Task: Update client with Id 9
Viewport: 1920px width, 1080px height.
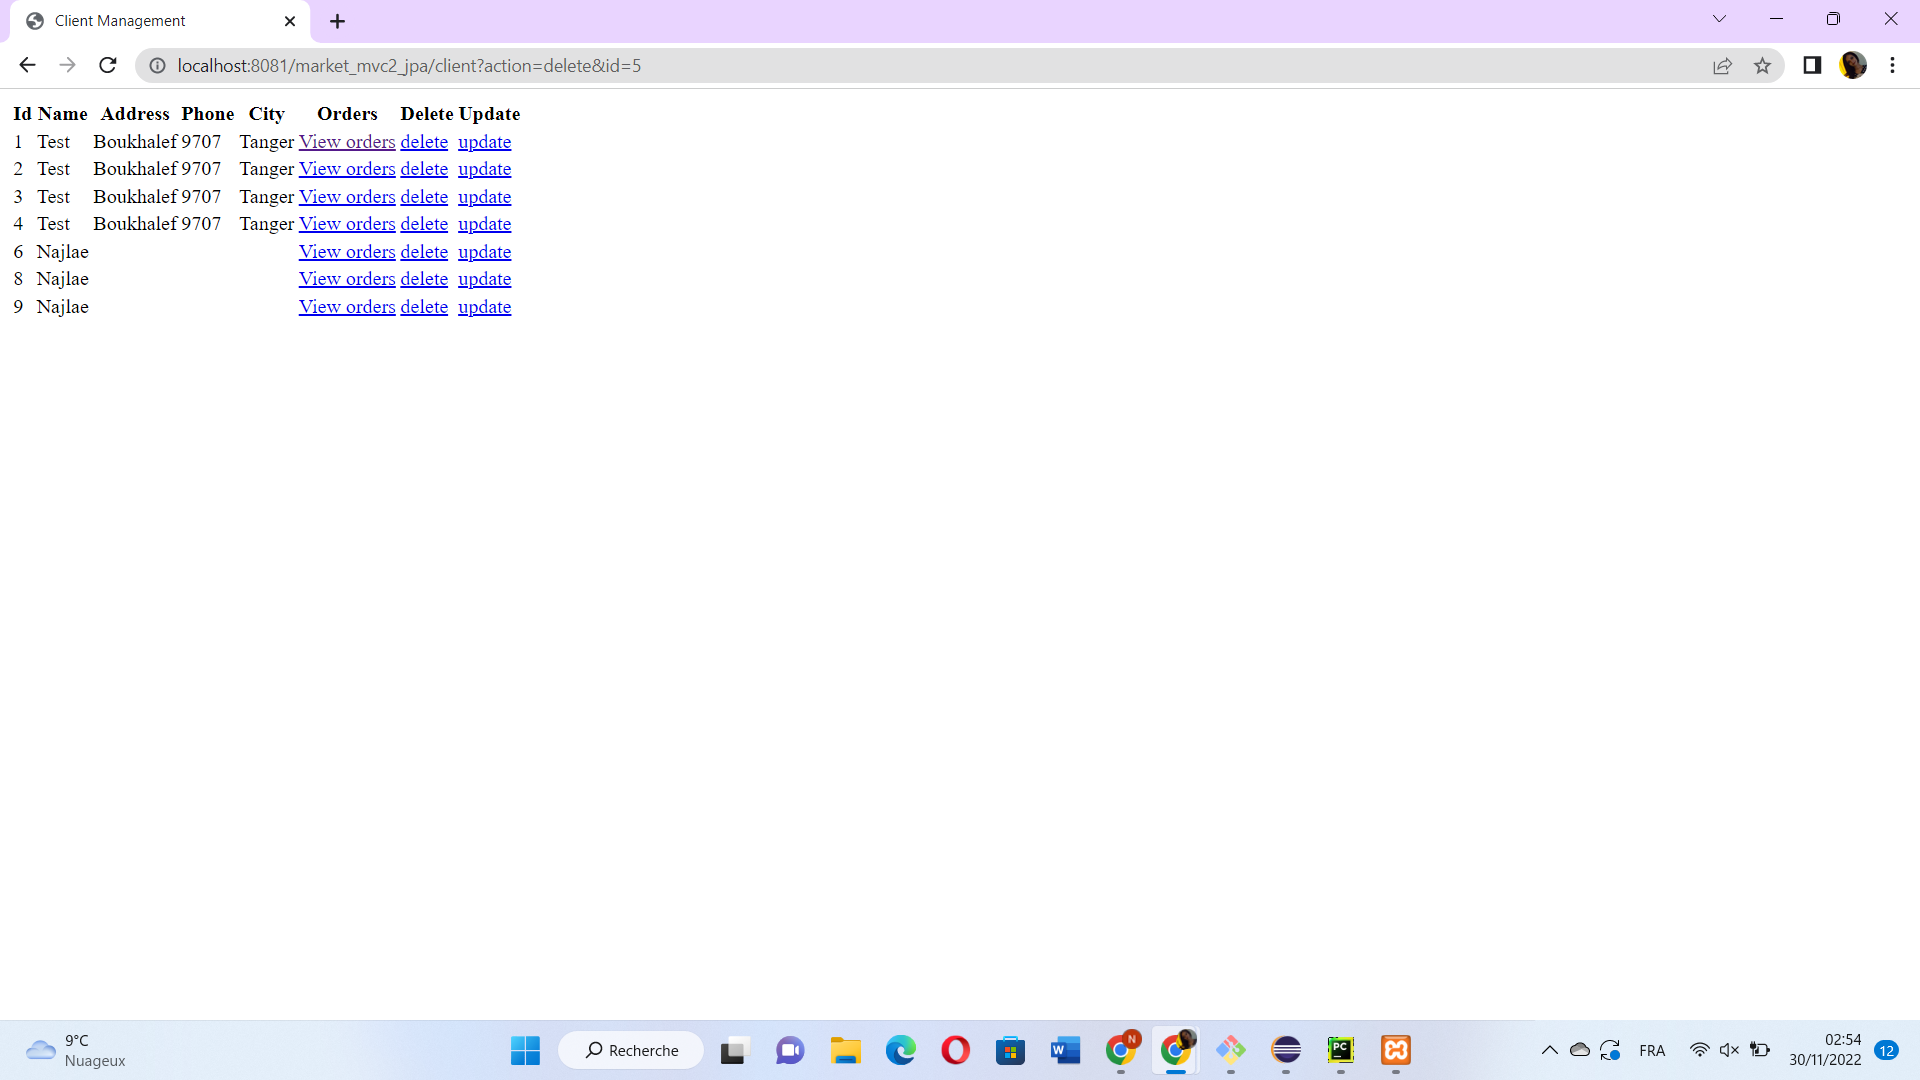Action: (x=484, y=307)
